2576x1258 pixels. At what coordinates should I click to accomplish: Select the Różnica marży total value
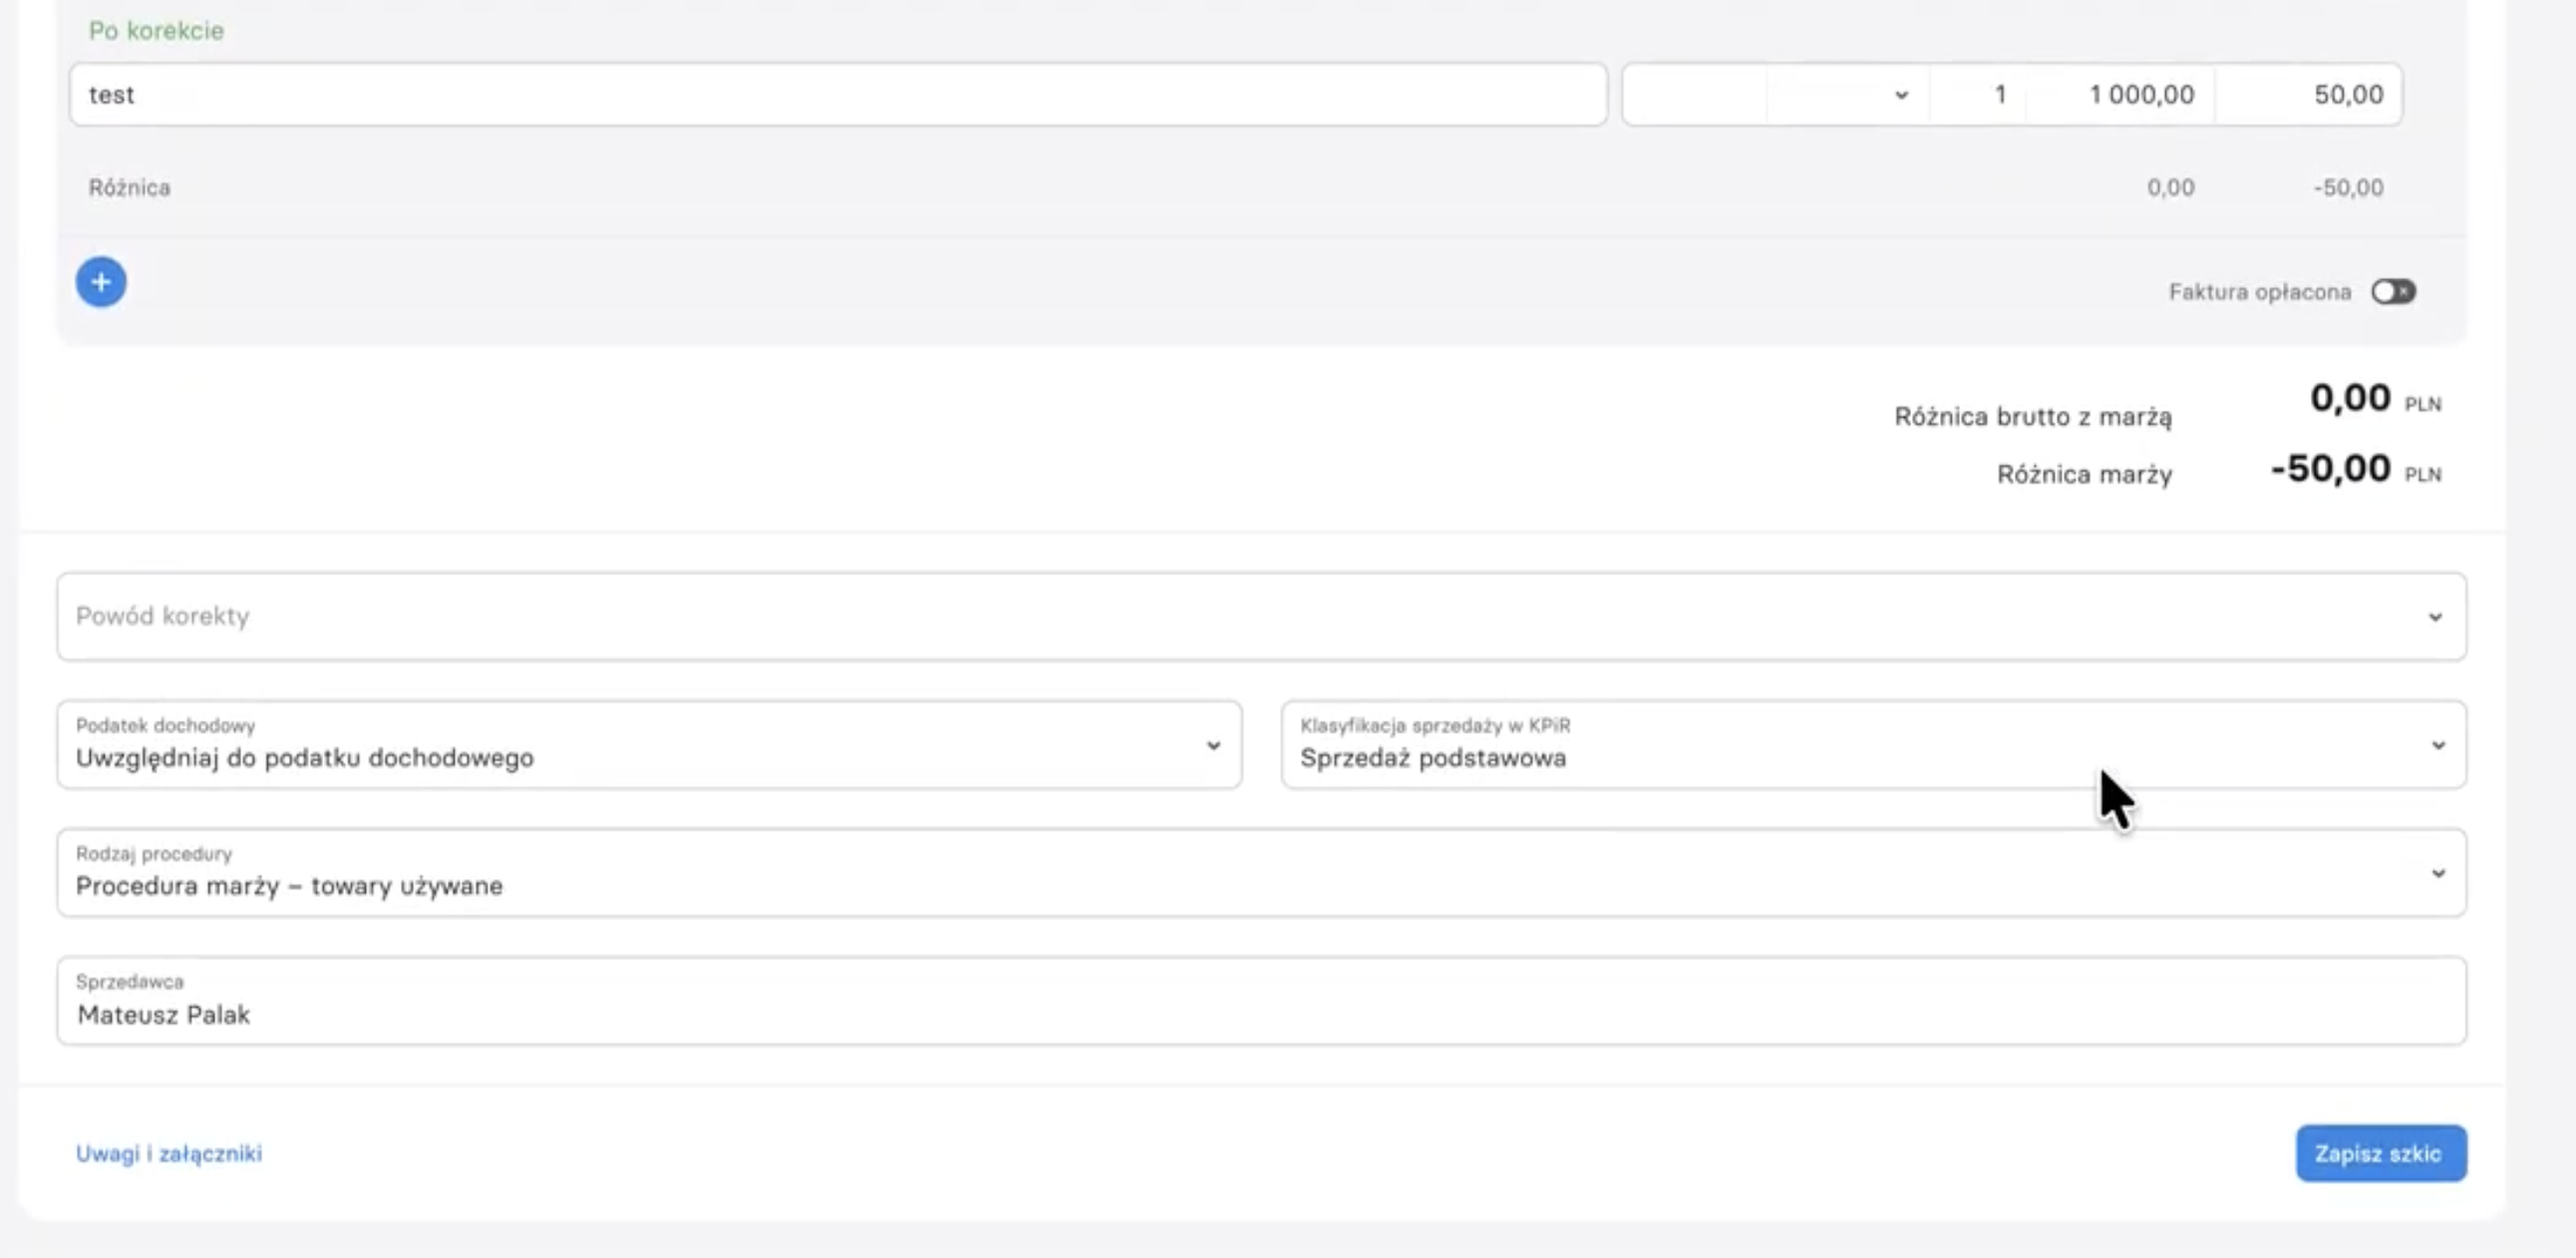tap(2330, 468)
